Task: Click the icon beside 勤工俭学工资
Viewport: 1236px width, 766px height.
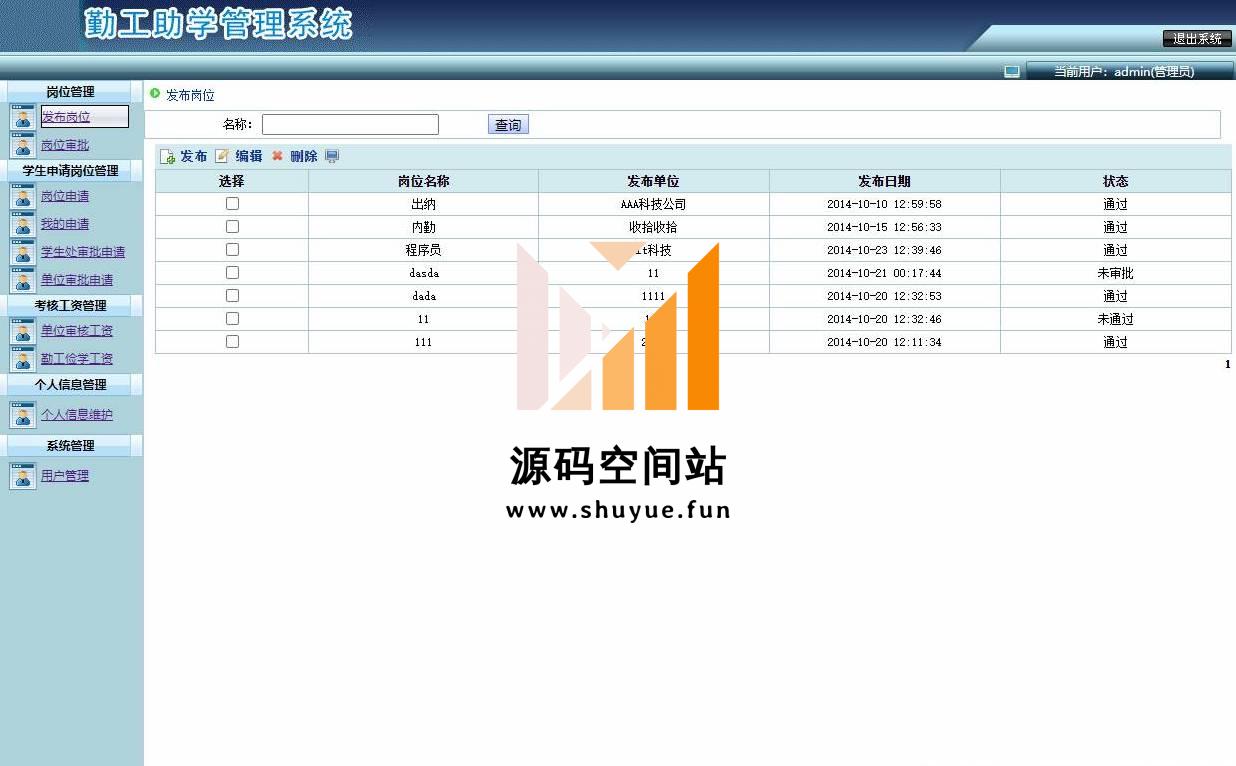Action: [x=23, y=359]
